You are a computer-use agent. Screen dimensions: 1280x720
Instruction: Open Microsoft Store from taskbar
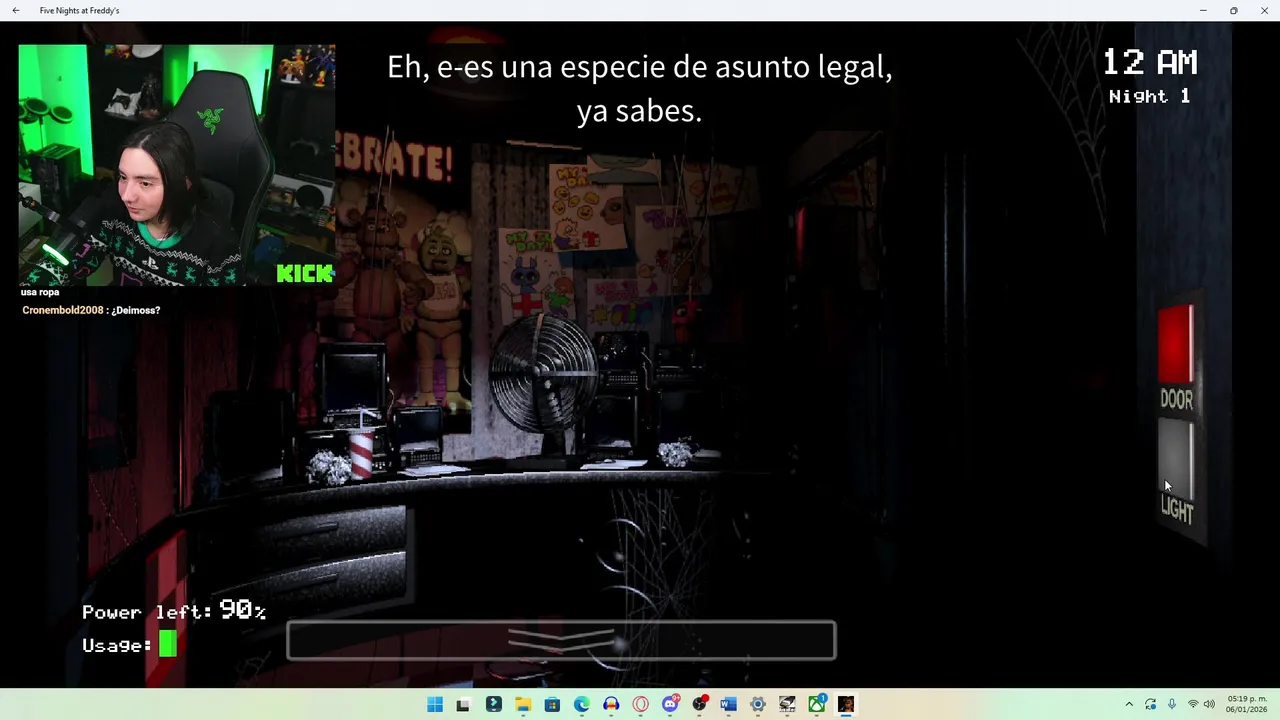[x=552, y=704]
